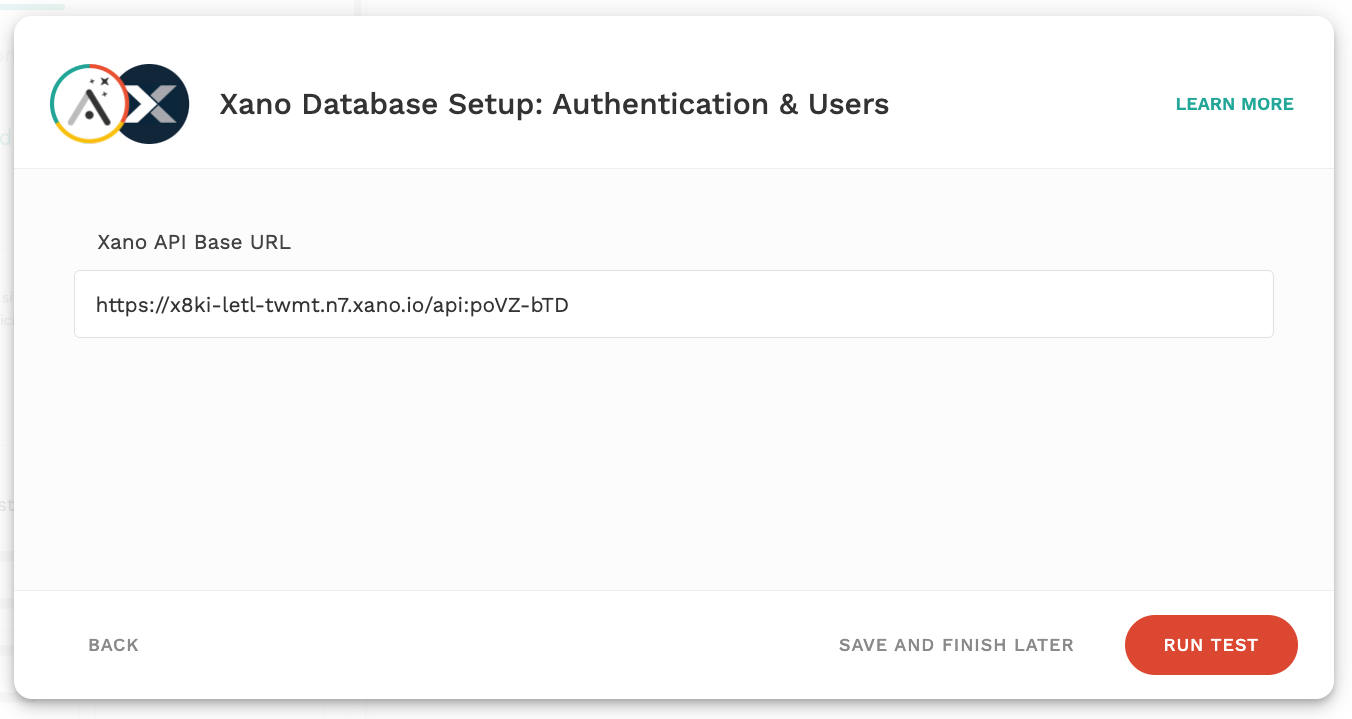Screen dimensions: 1352x719
Task: Click the word 'TEST' on red button
Action: [x=1234, y=645]
